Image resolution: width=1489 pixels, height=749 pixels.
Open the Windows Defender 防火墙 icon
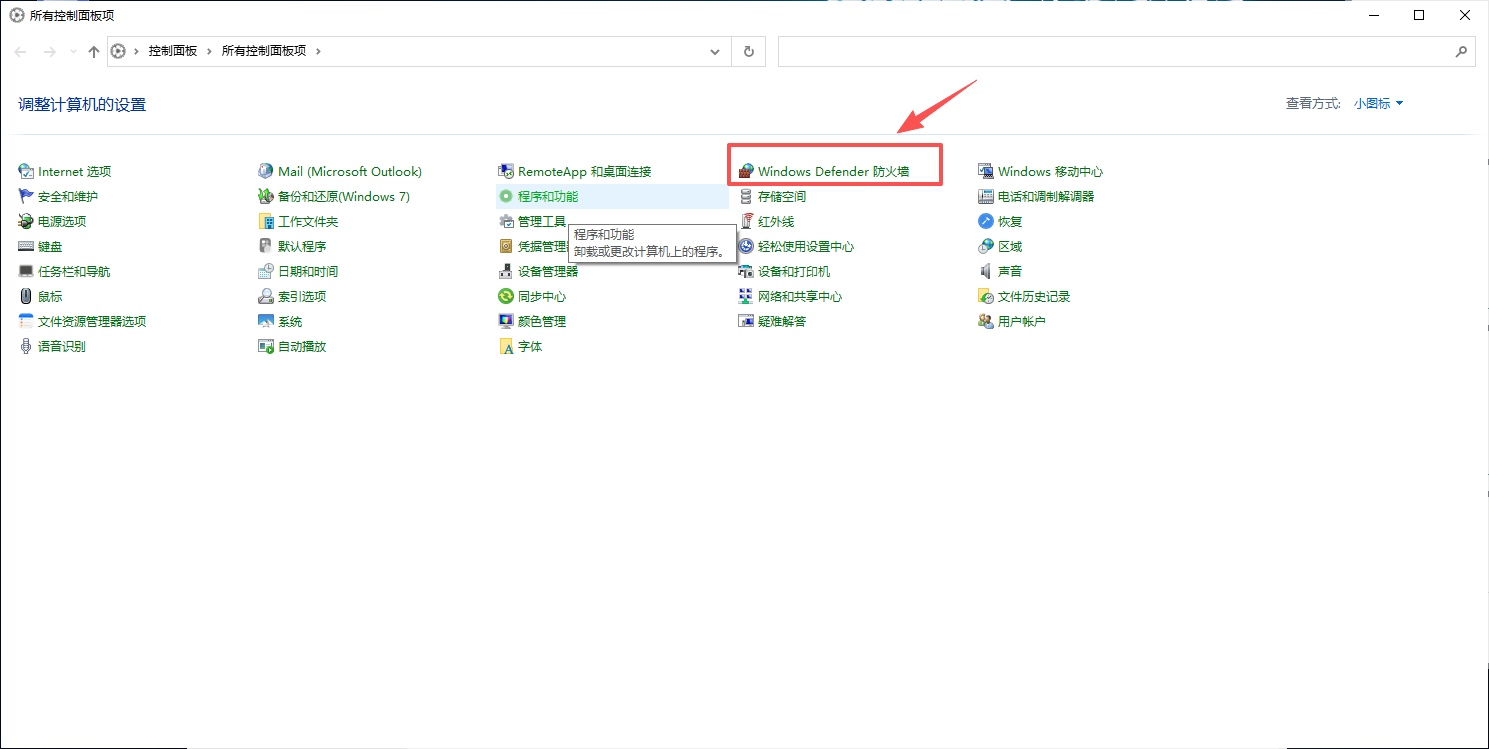(745, 171)
